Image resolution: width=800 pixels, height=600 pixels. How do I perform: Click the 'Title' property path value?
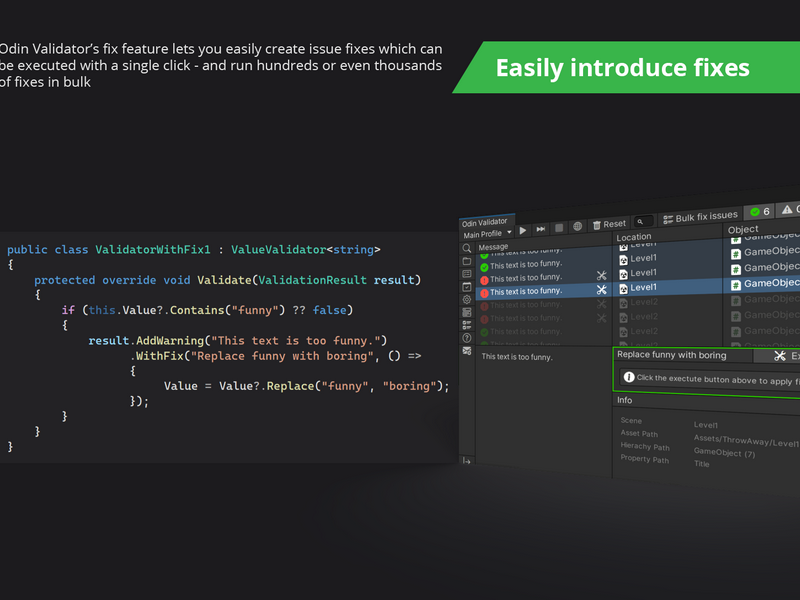click(x=702, y=464)
